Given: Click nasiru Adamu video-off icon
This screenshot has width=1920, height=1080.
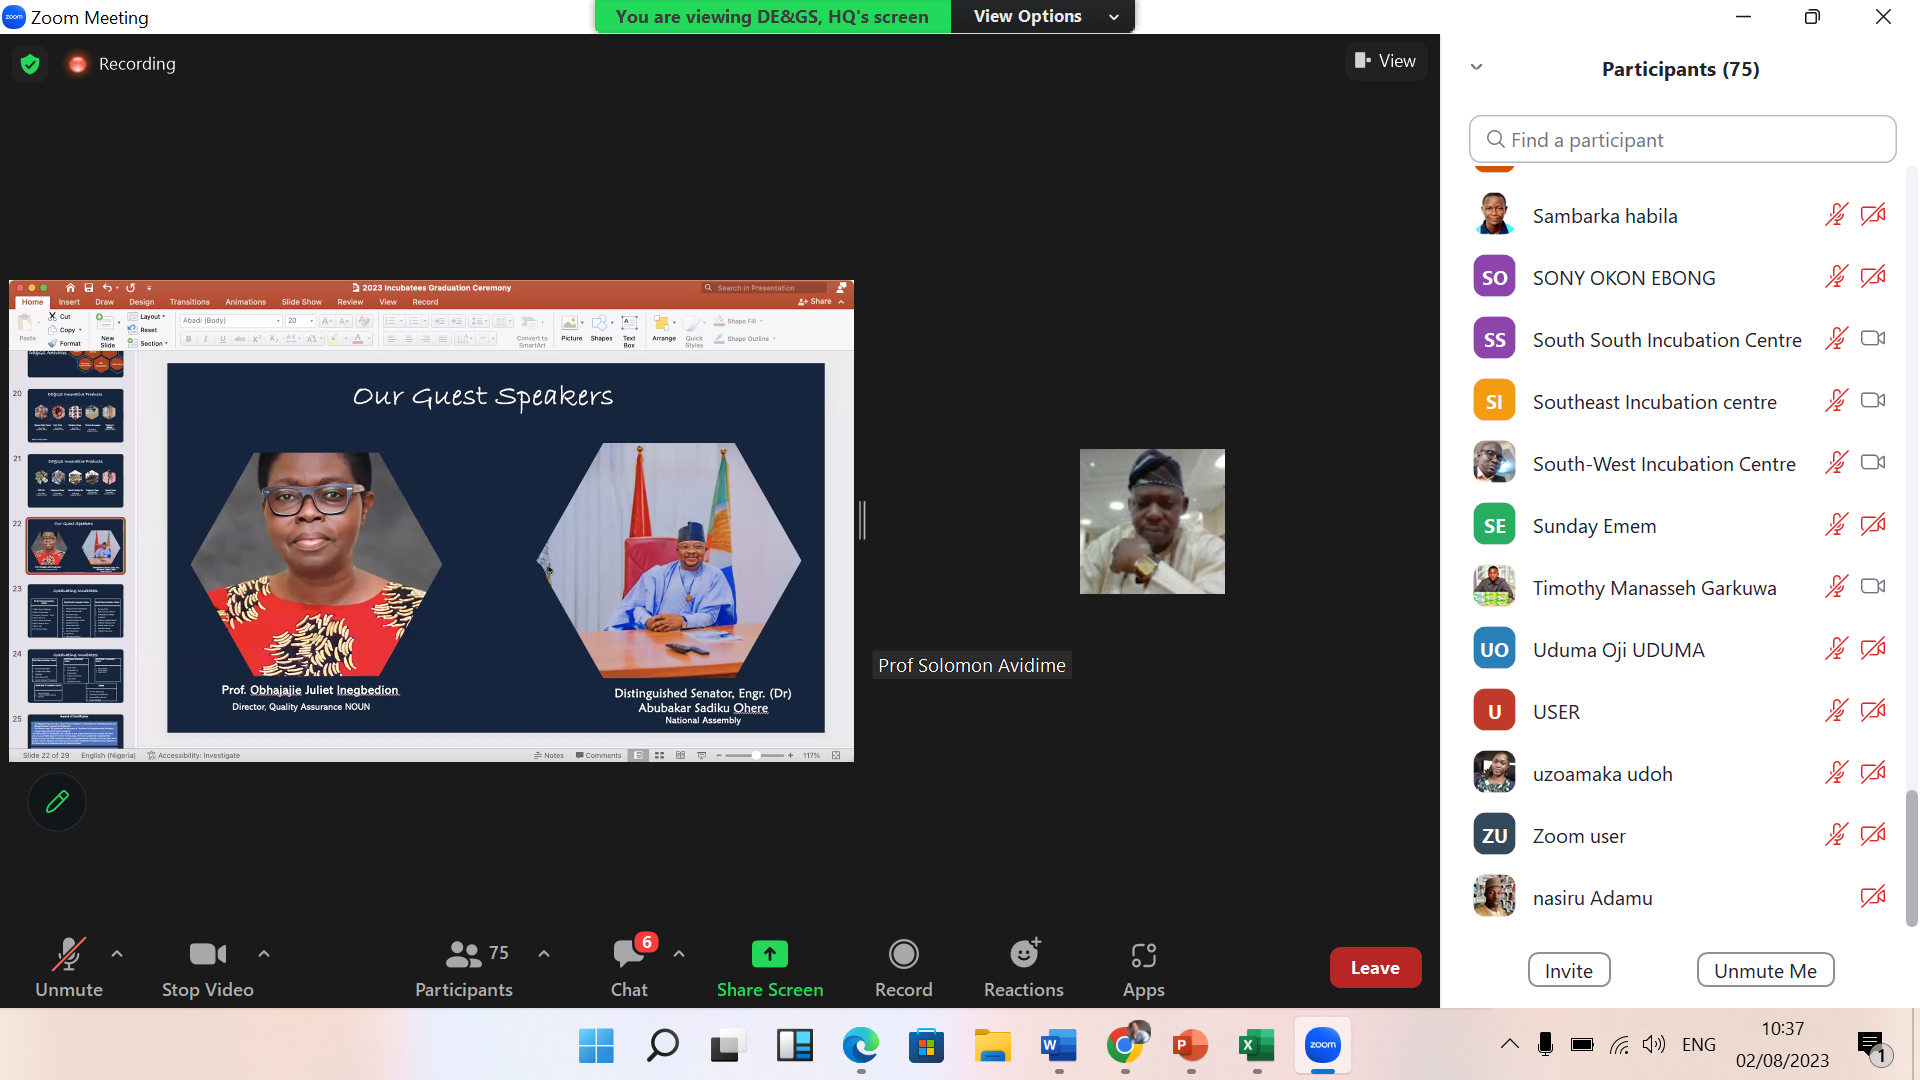Looking at the screenshot, I should coord(1873,897).
